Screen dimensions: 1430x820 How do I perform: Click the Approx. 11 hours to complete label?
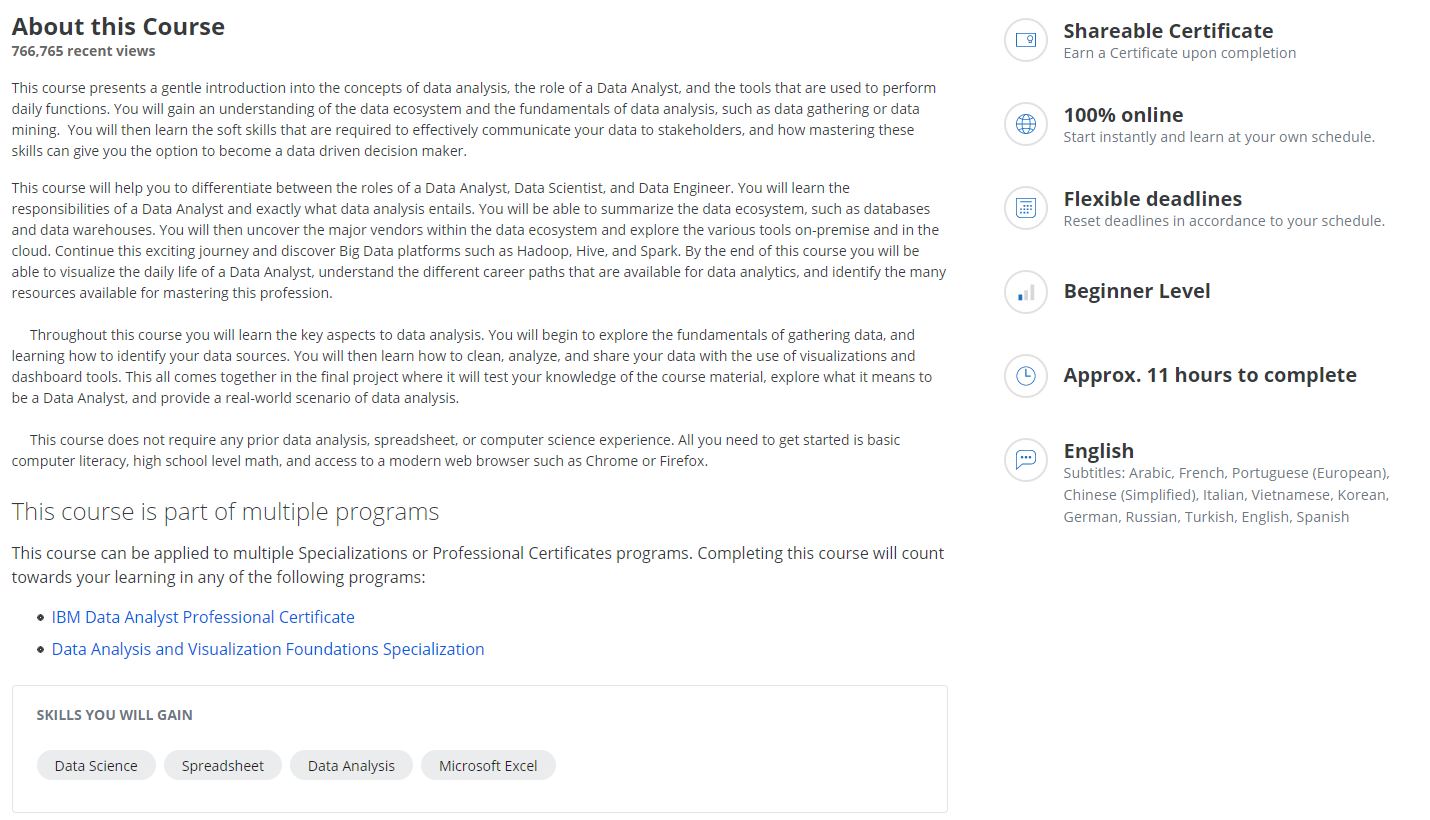(1210, 374)
